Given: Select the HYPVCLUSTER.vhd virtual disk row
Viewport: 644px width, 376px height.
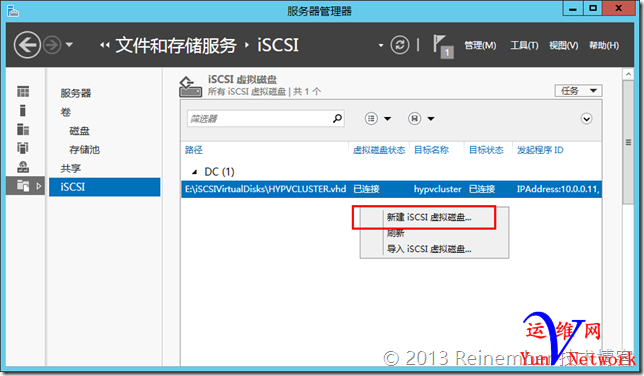Looking at the screenshot, I should [391, 189].
